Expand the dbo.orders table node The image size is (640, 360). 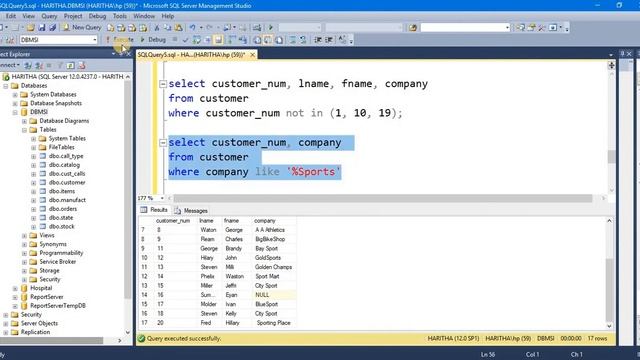click(33, 209)
